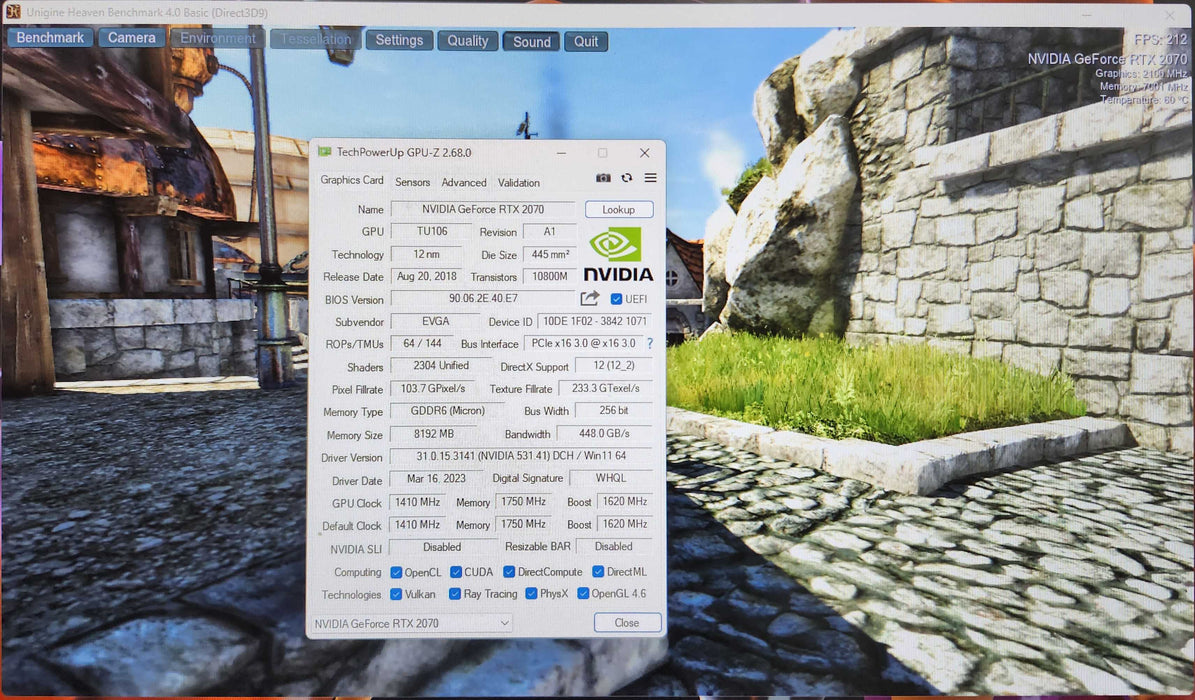The height and width of the screenshot is (700, 1195).
Task: Click the Lookup button
Action: (x=619, y=210)
